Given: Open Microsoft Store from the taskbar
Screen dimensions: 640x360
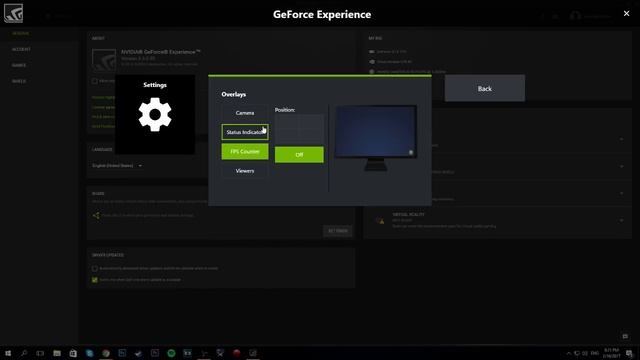Looking at the screenshot, I should (73, 353).
